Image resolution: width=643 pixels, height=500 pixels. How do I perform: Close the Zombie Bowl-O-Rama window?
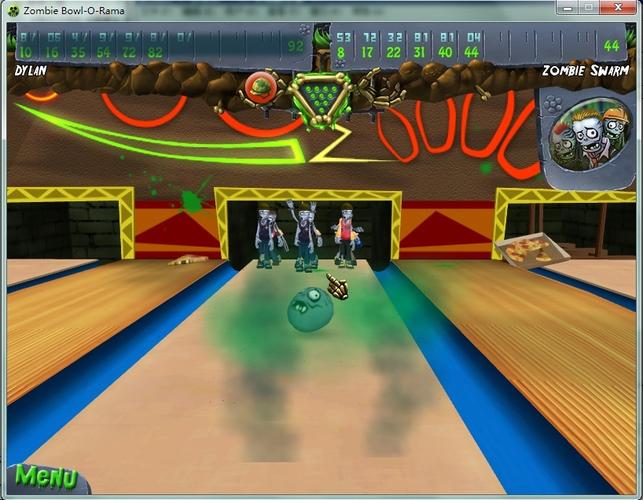pyautogui.click(x=618, y=8)
